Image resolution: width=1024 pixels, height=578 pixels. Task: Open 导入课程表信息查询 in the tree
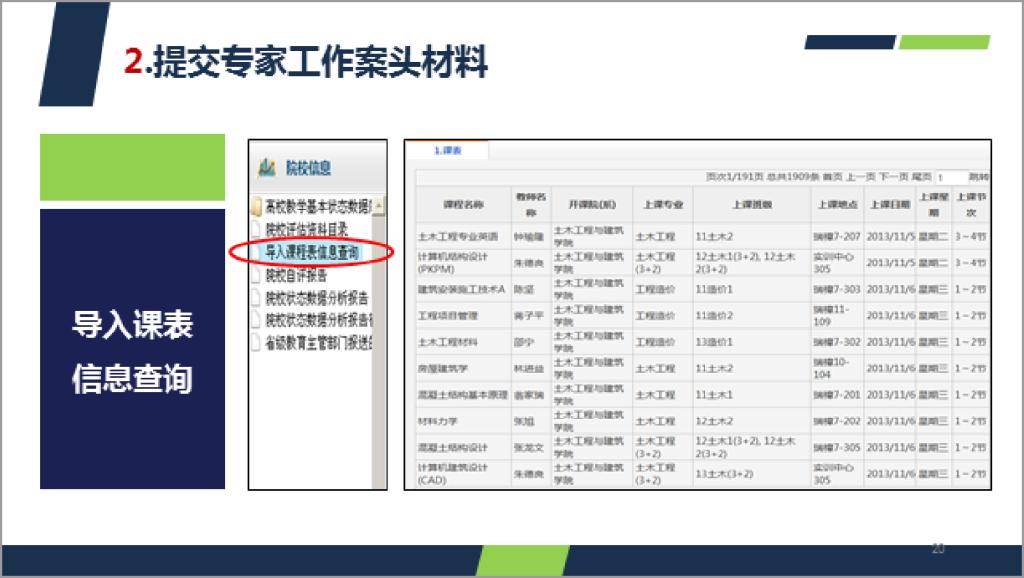pyautogui.click(x=312, y=252)
